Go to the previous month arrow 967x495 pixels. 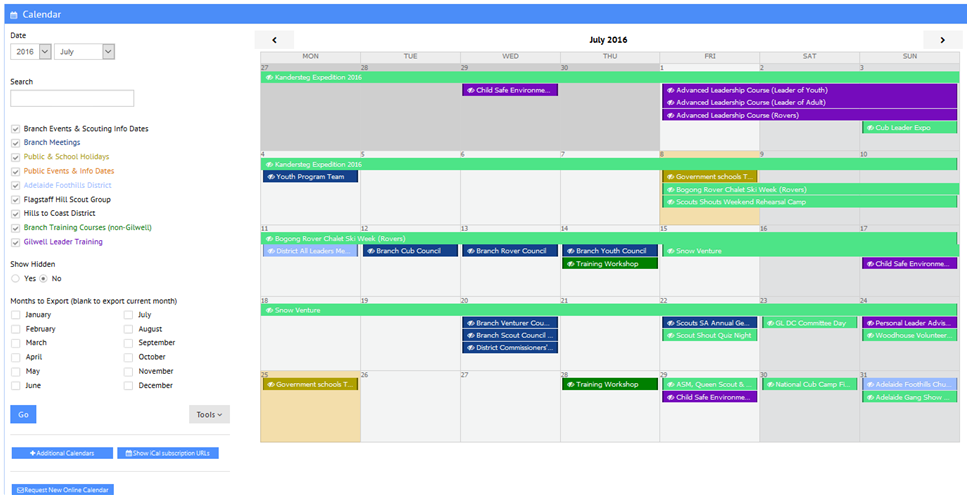(274, 40)
